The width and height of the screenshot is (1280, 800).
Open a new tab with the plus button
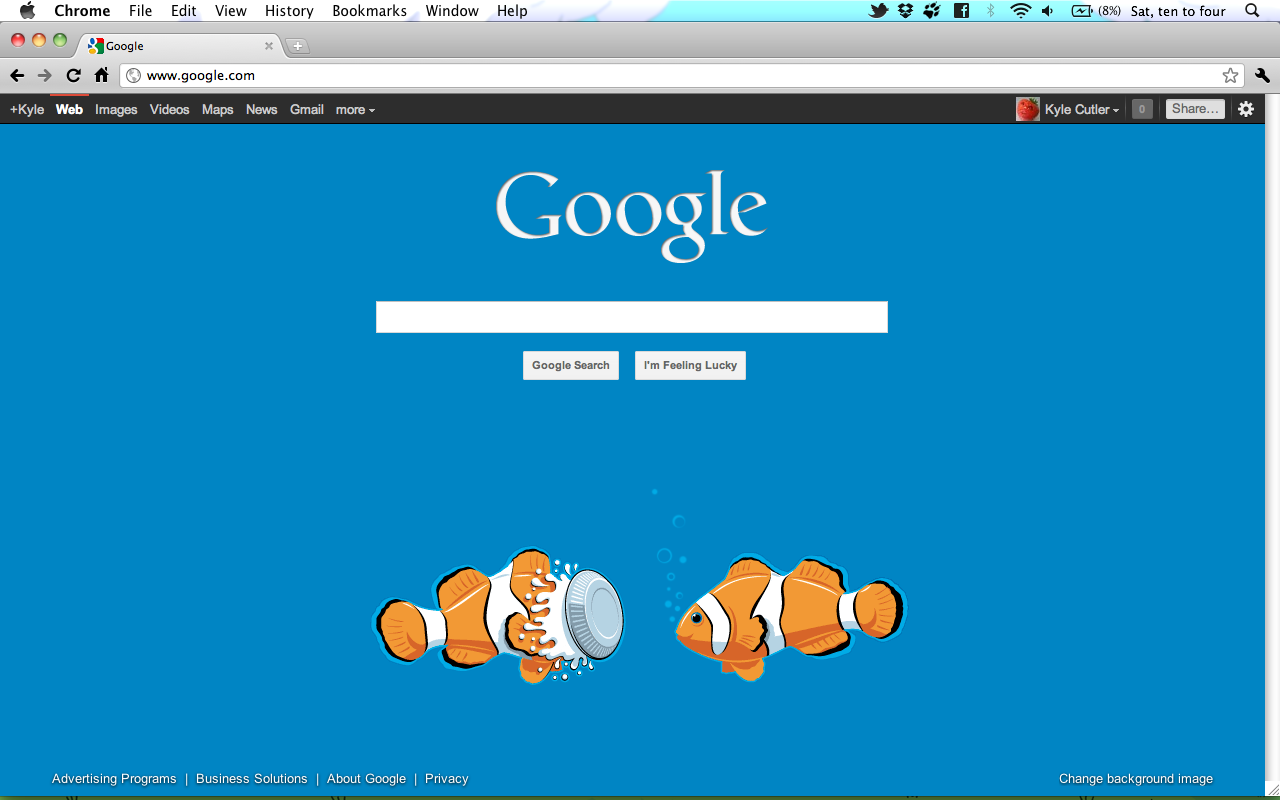click(297, 46)
